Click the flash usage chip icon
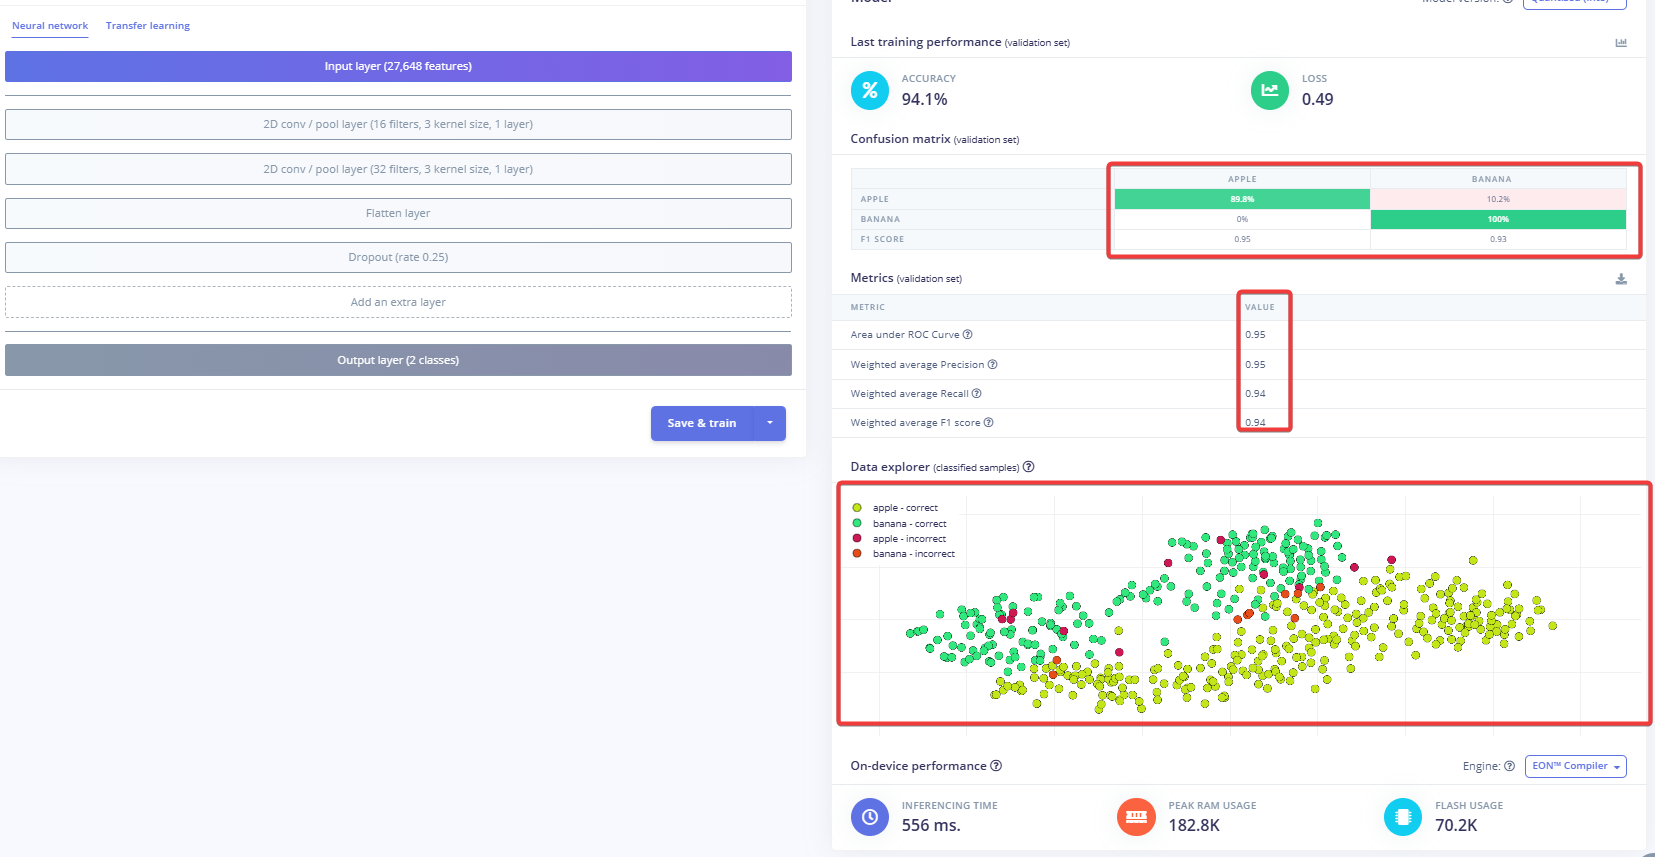The width and height of the screenshot is (1655, 857). (1403, 817)
